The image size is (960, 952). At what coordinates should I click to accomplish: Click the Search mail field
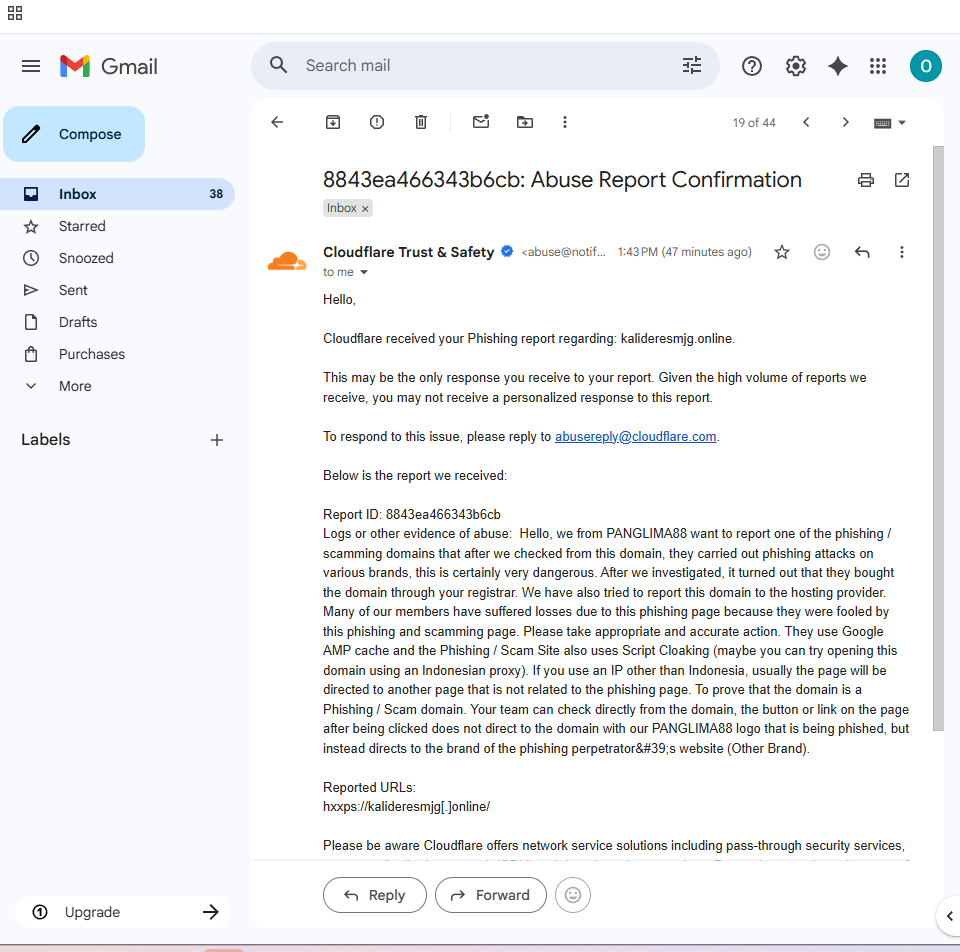point(484,66)
